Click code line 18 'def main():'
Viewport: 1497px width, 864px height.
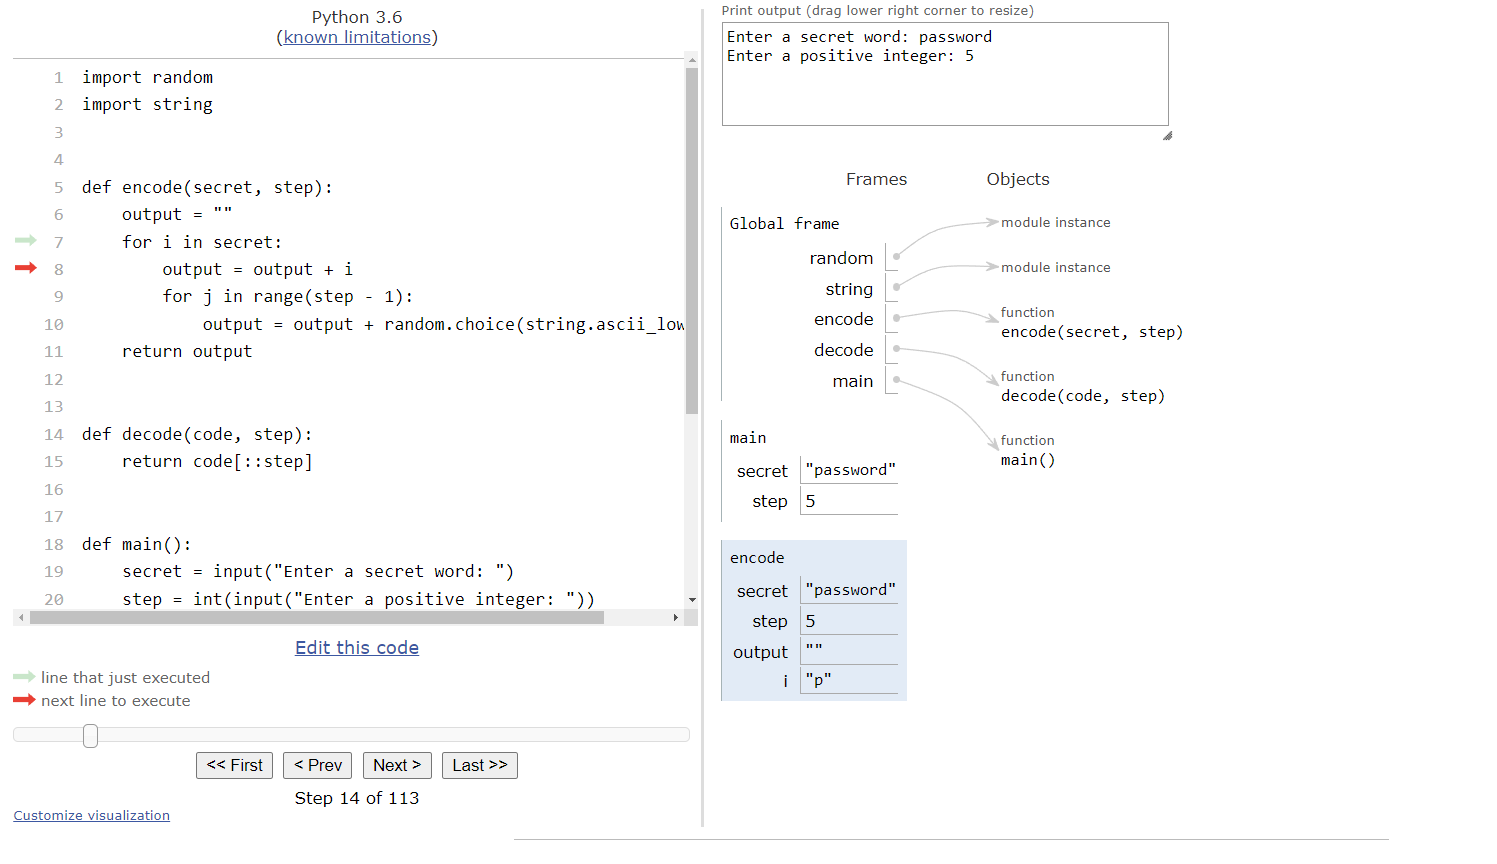[x=137, y=544]
